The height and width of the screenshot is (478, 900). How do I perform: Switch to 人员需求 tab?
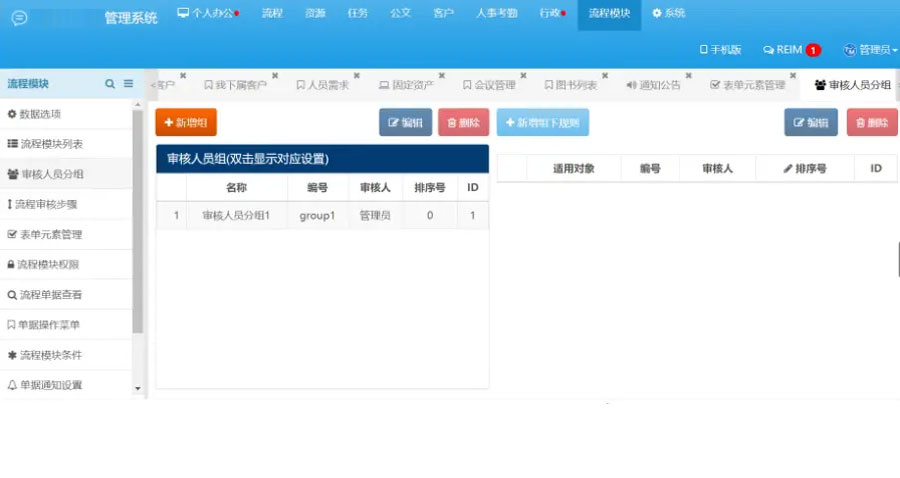[323, 85]
